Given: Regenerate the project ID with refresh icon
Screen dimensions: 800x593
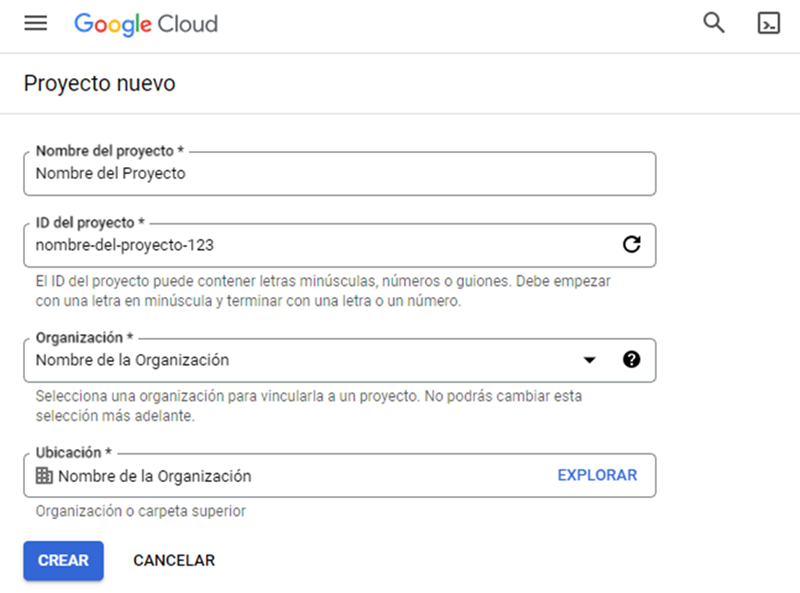Looking at the screenshot, I should click(x=632, y=244).
